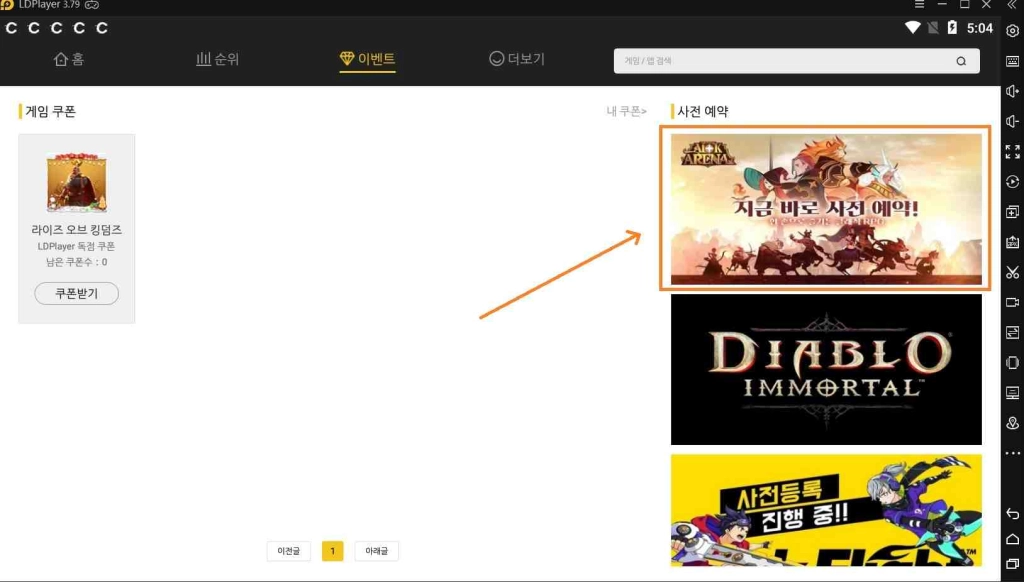Screen dimensions: 1024x582
Task: Click the gamepad icon beside the LDPlayer title
Action: coord(92,5)
